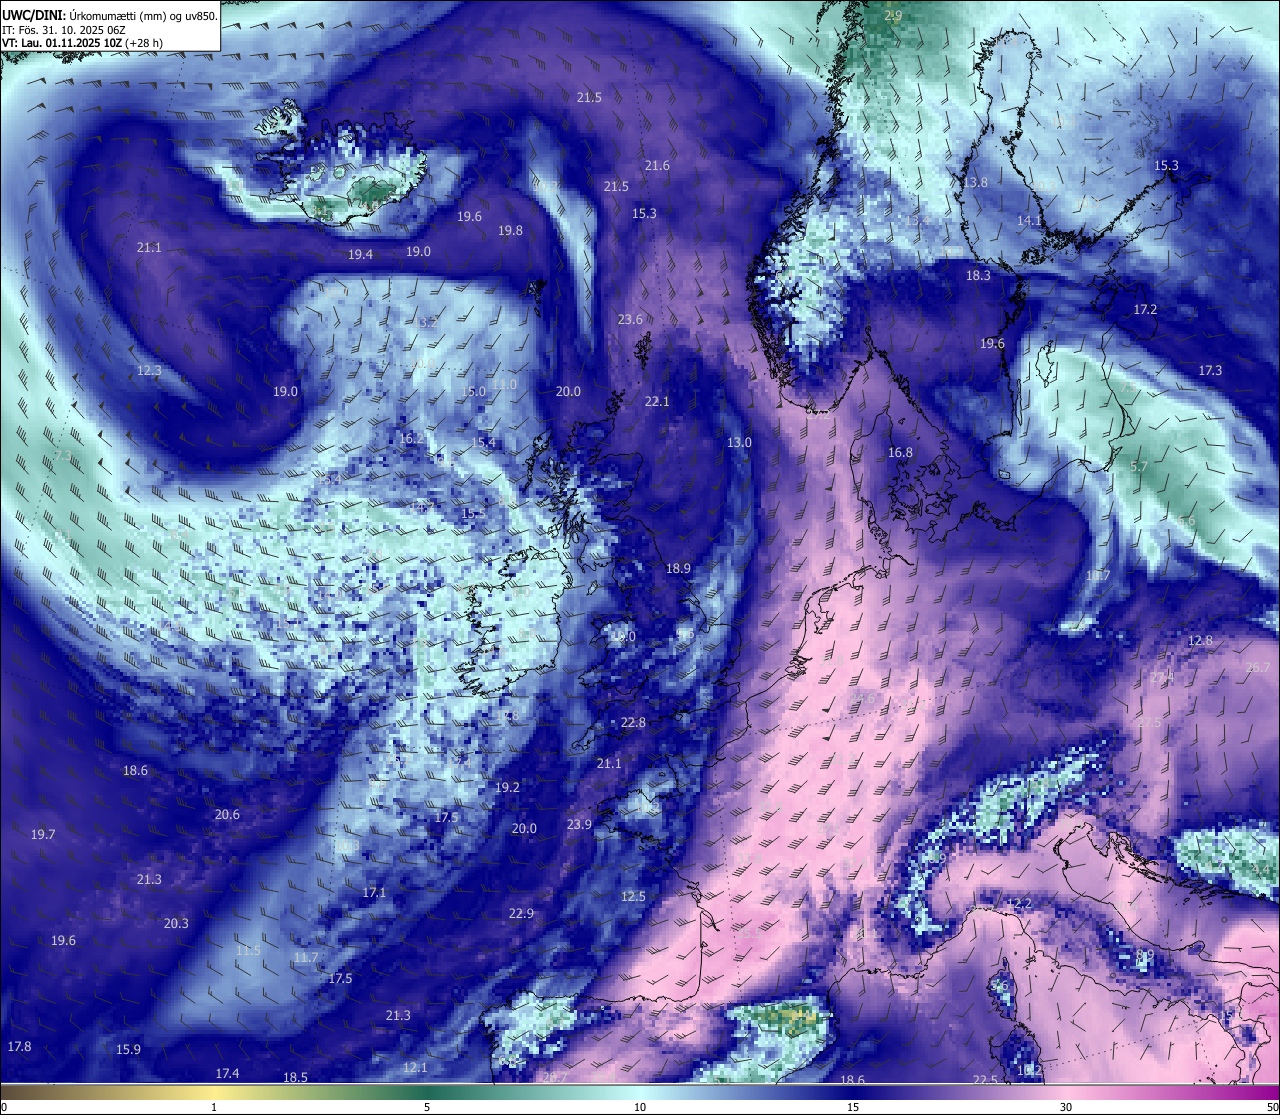Select the 22.9 value label

point(521,913)
